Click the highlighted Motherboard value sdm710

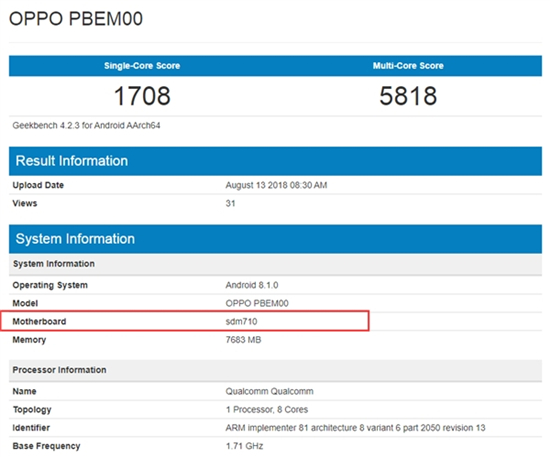click(241, 321)
